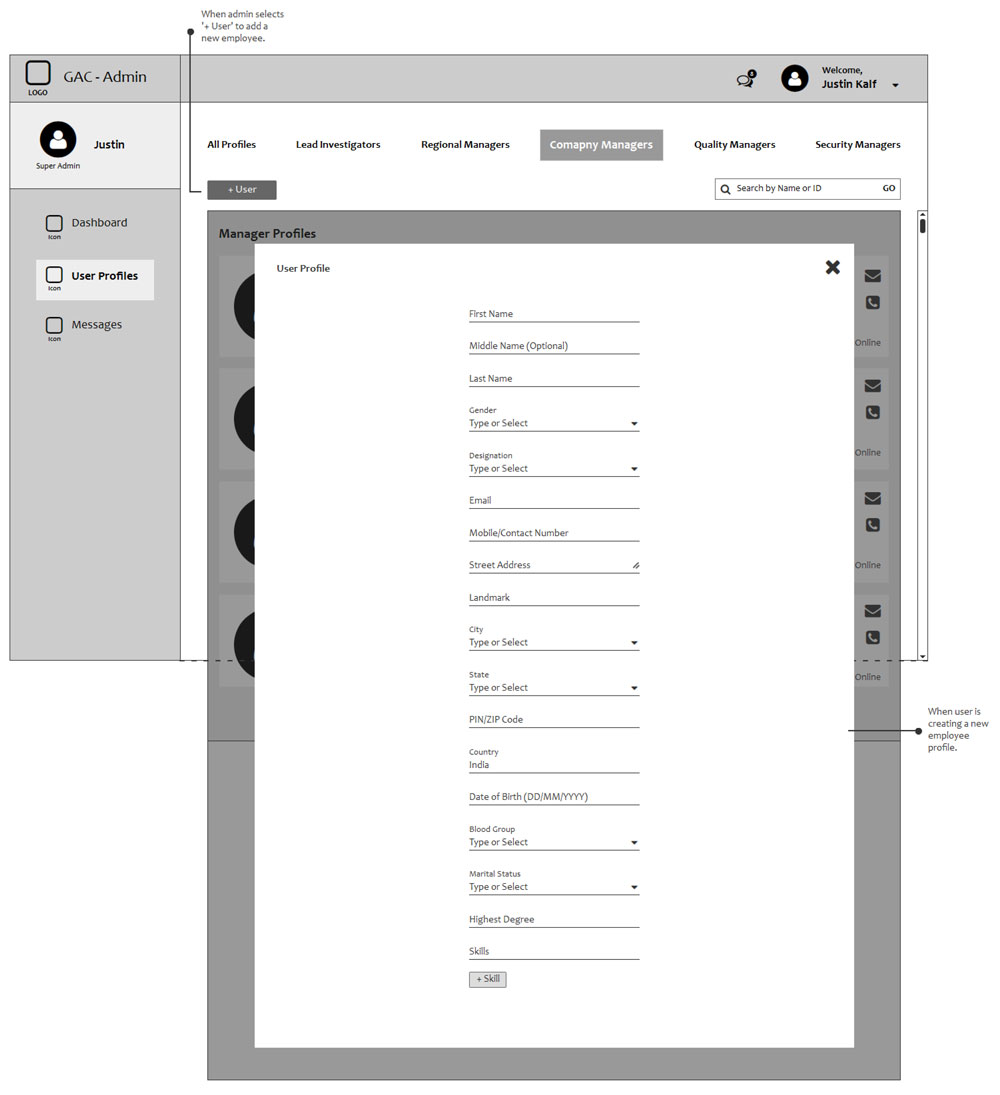Open the chat notifications icon

pyautogui.click(x=745, y=80)
